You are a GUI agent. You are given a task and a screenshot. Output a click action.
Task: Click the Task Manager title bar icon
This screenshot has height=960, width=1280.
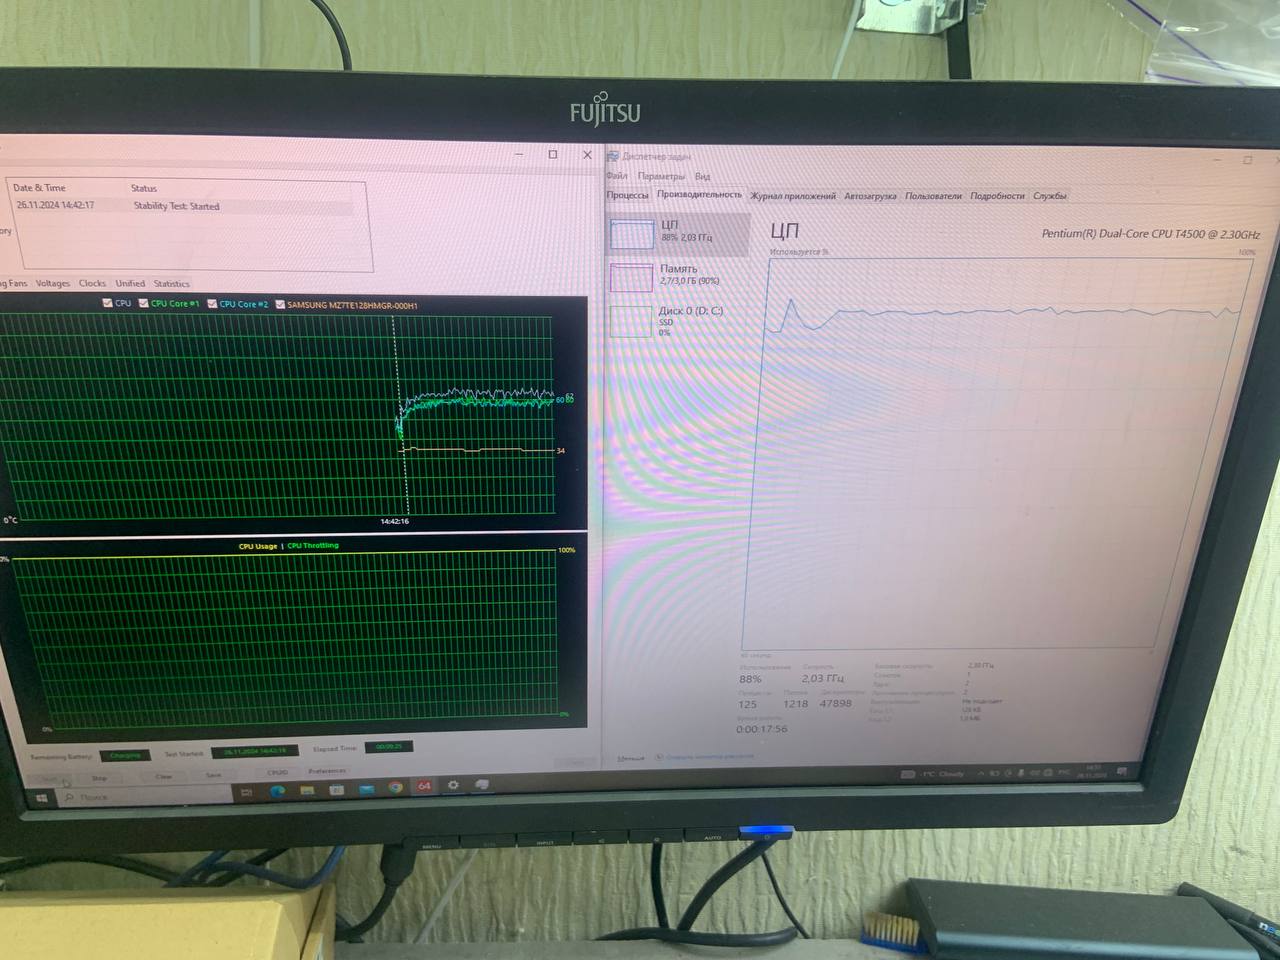point(612,156)
